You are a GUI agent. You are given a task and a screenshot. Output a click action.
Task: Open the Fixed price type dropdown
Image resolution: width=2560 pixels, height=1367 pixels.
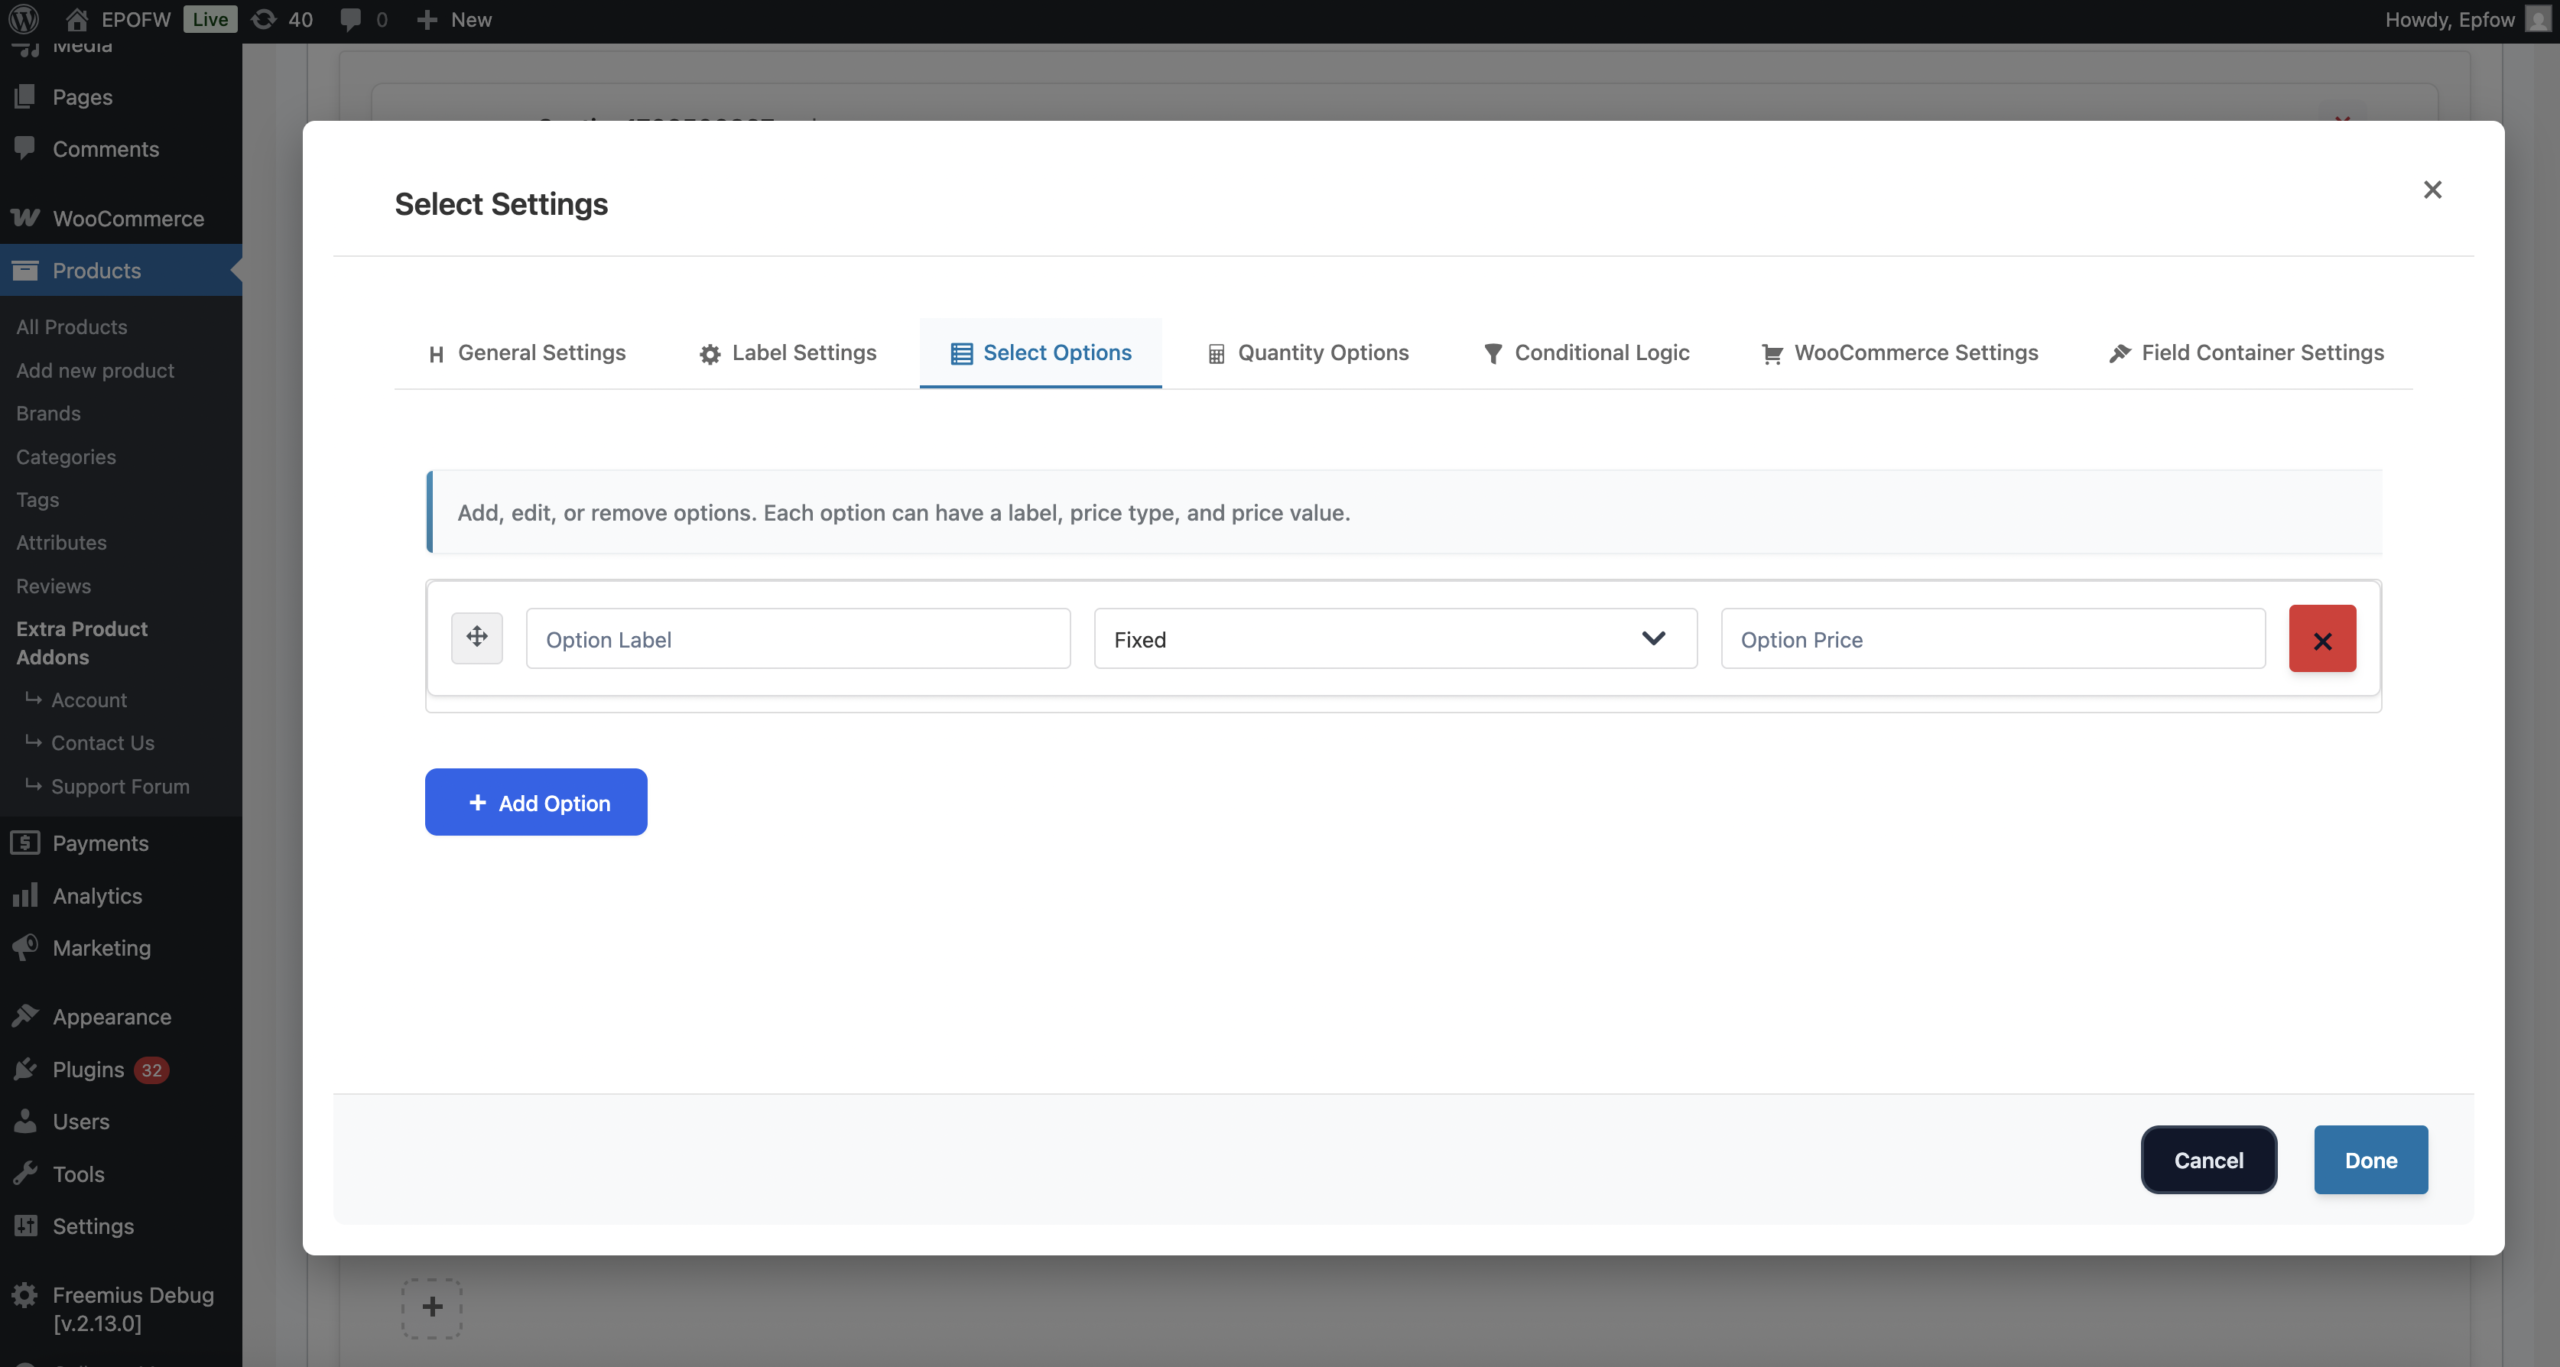[x=1395, y=639]
